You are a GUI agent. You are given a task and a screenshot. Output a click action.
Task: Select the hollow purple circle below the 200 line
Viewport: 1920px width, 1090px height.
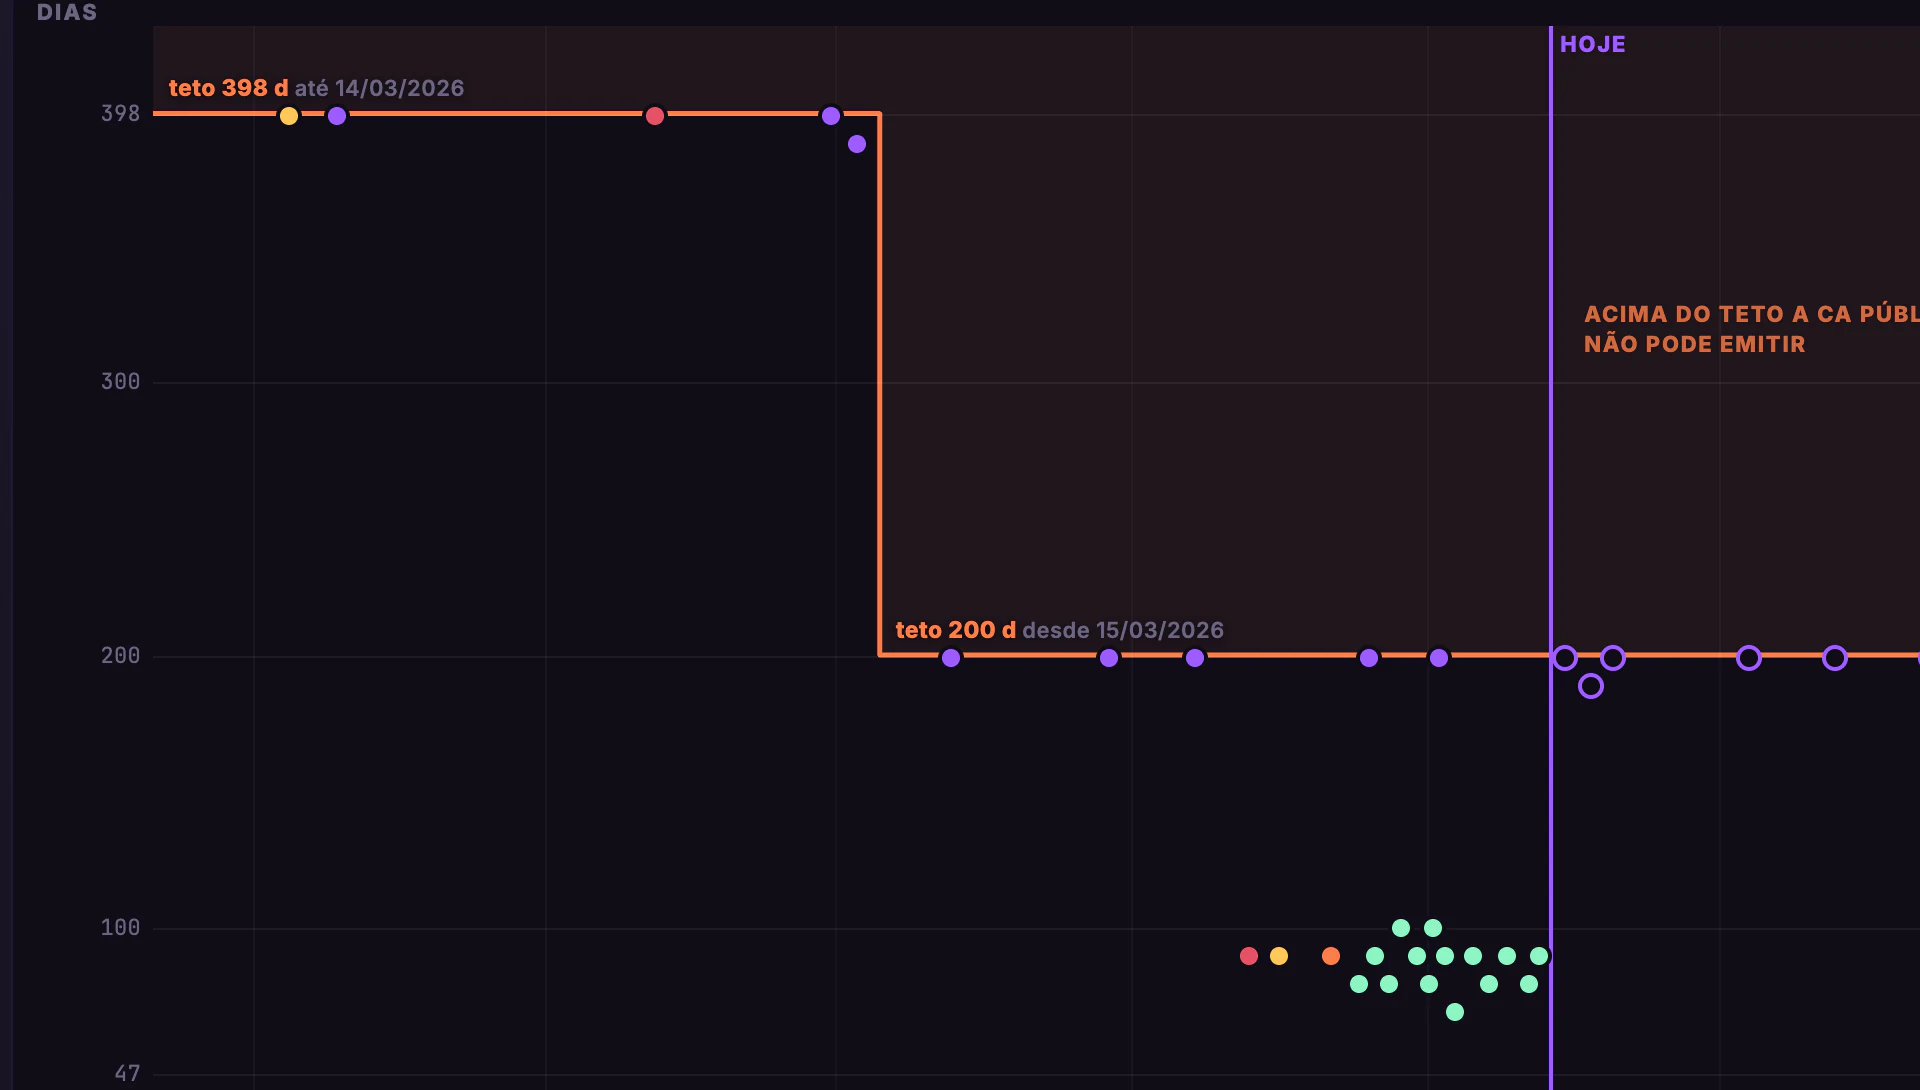pos(1591,686)
